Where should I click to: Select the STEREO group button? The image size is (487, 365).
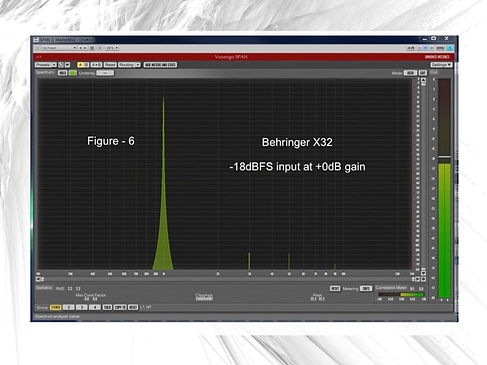55,307
